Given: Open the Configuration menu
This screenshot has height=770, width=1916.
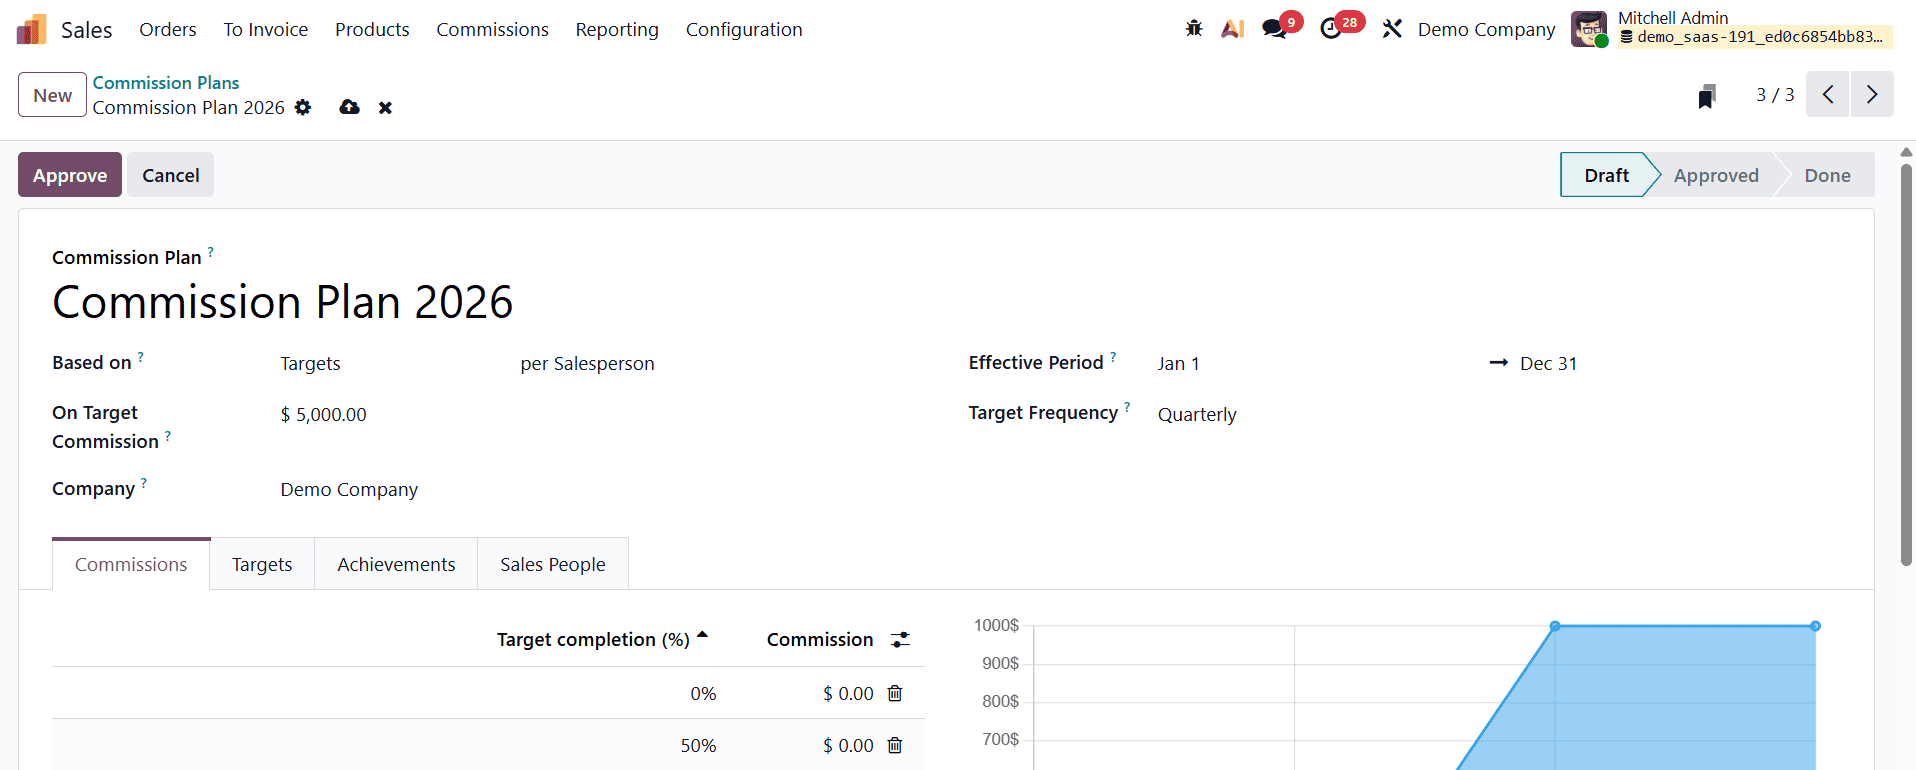Looking at the screenshot, I should click(744, 29).
